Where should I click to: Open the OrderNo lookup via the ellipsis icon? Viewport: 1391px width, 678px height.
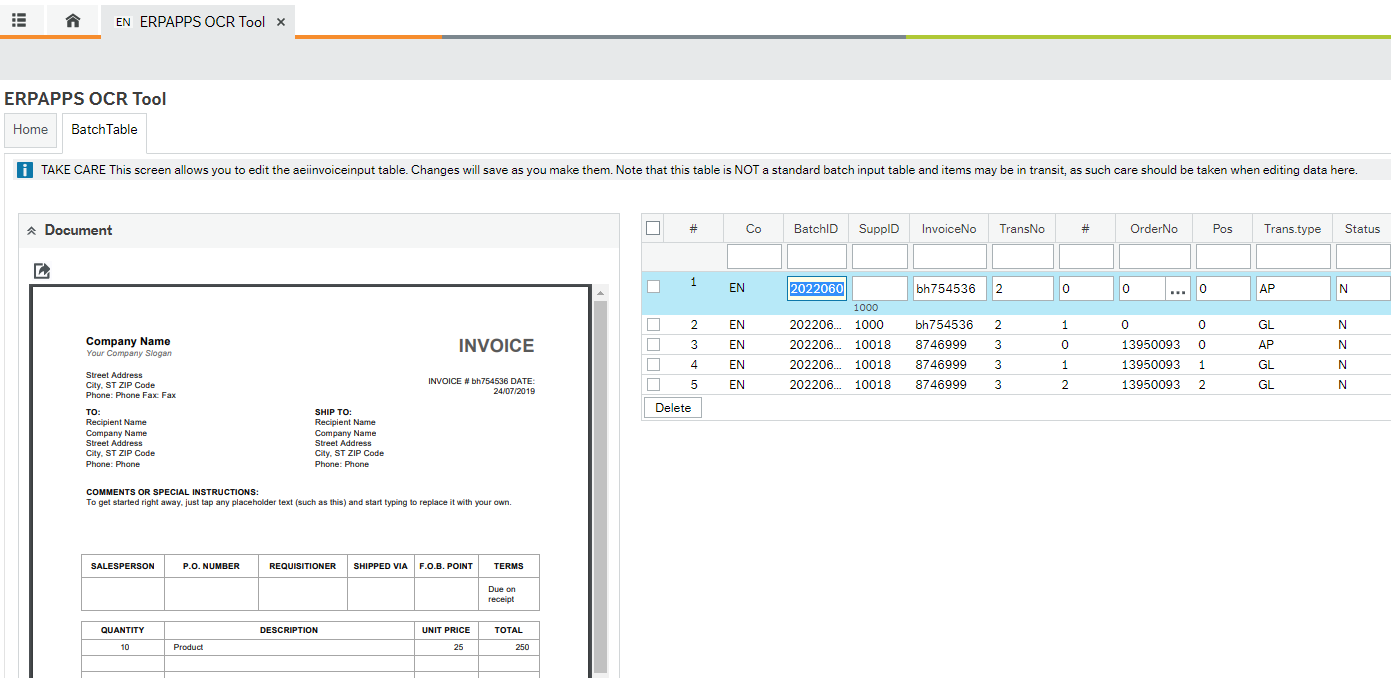(1177, 290)
